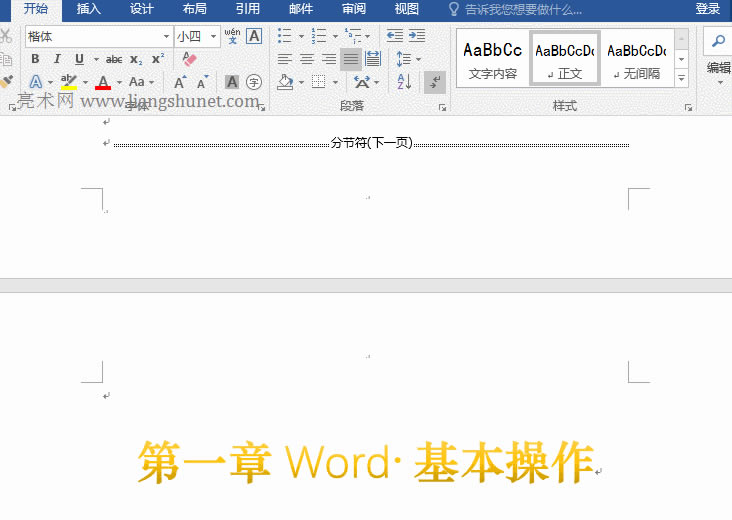Toggle show/hide paragraph marks button
This screenshot has height=520, width=732.
(435, 82)
